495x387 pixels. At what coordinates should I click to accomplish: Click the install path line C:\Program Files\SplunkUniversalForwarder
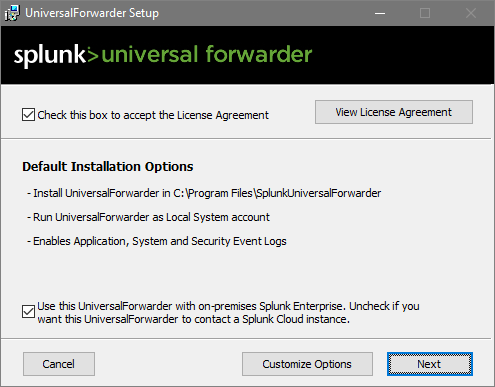click(x=204, y=193)
